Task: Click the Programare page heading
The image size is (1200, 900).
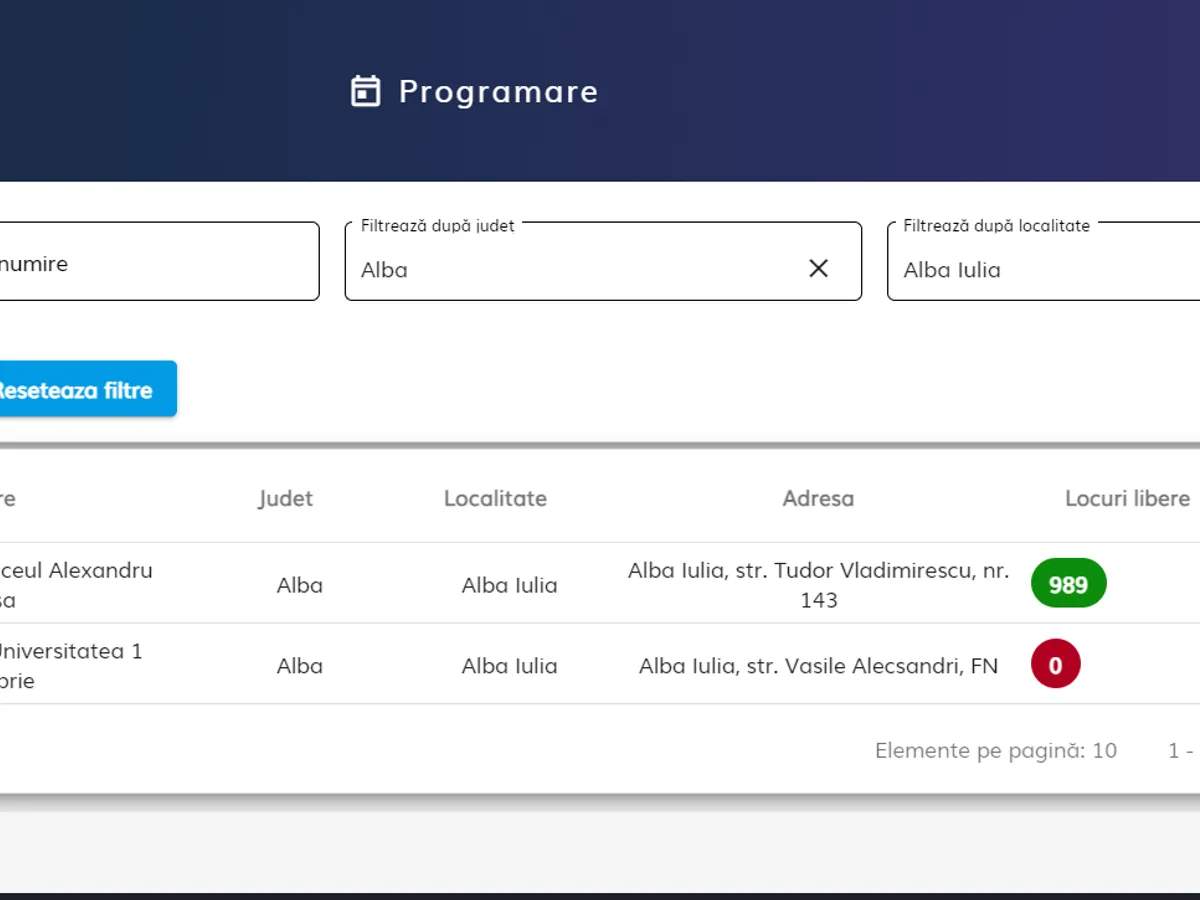Action: pos(498,92)
